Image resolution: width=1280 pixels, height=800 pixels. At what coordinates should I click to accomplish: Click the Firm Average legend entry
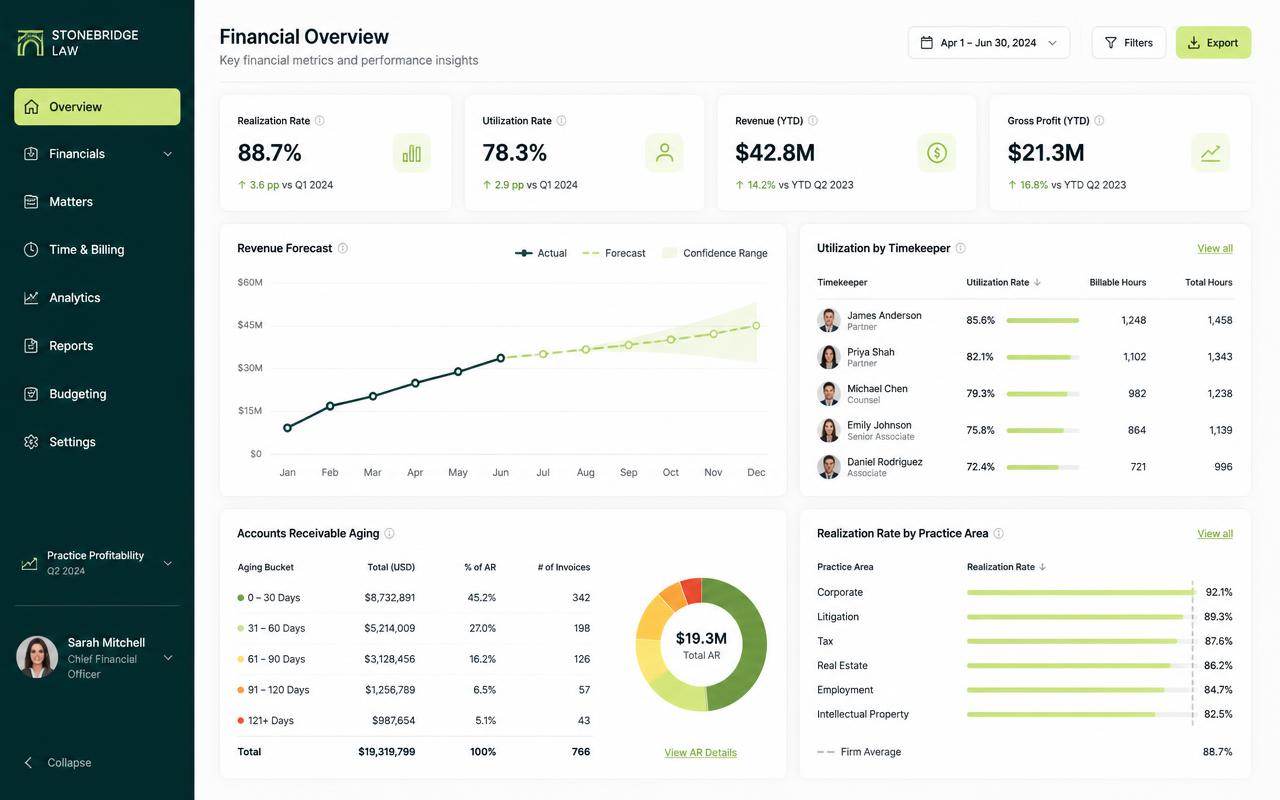(859, 752)
